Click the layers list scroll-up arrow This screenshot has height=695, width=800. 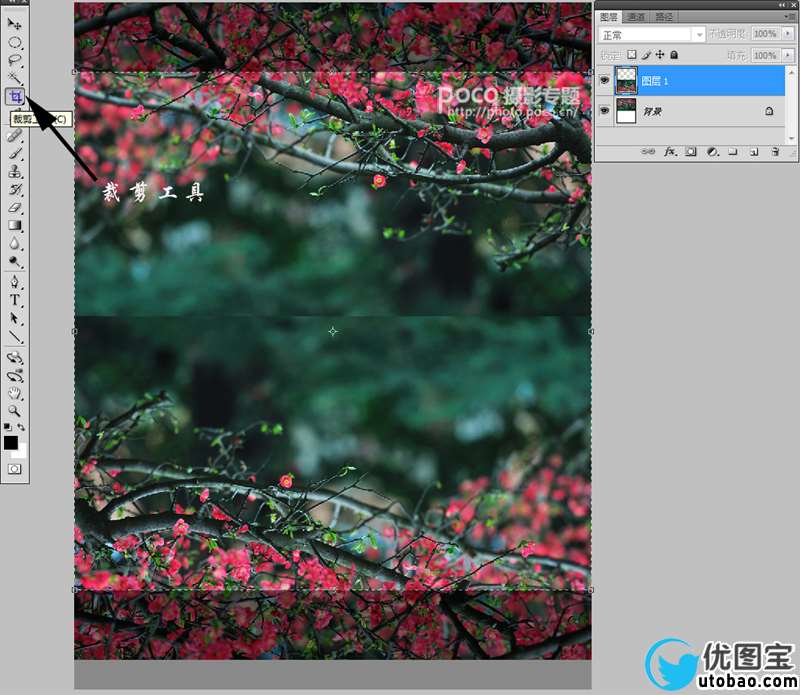tap(791, 71)
